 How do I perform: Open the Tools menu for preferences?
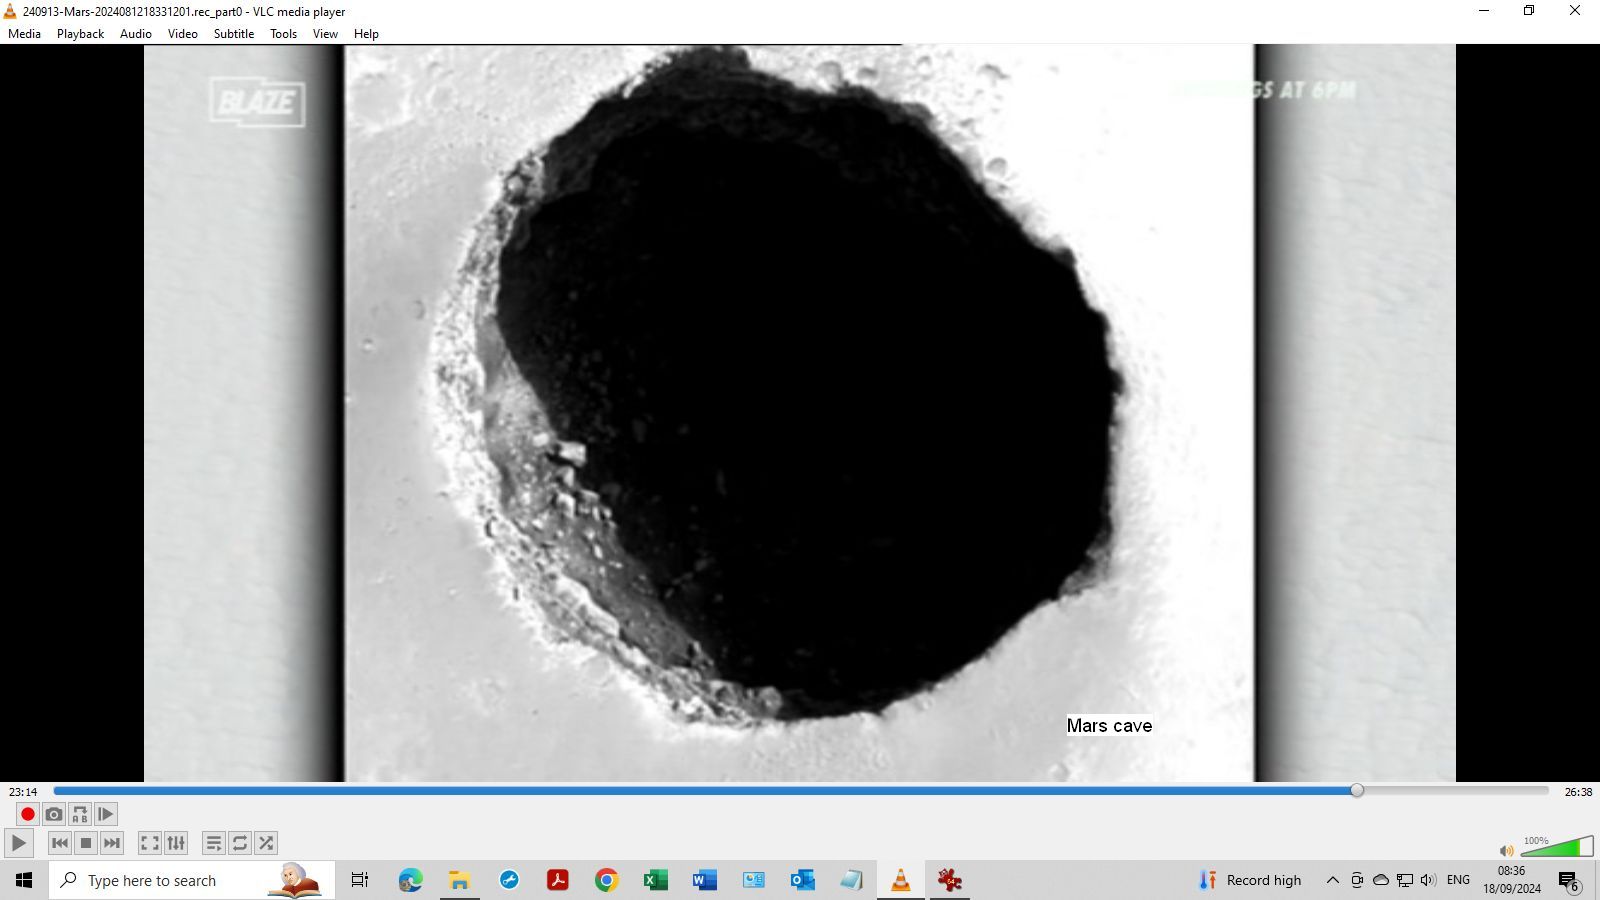[x=283, y=33]
